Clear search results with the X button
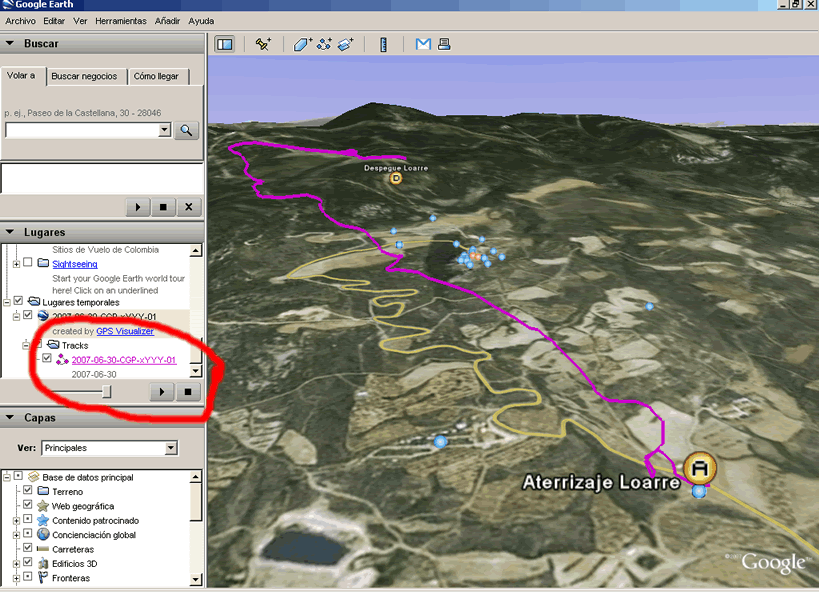Screen dimensions: 819x595 [x=189, y=207]
